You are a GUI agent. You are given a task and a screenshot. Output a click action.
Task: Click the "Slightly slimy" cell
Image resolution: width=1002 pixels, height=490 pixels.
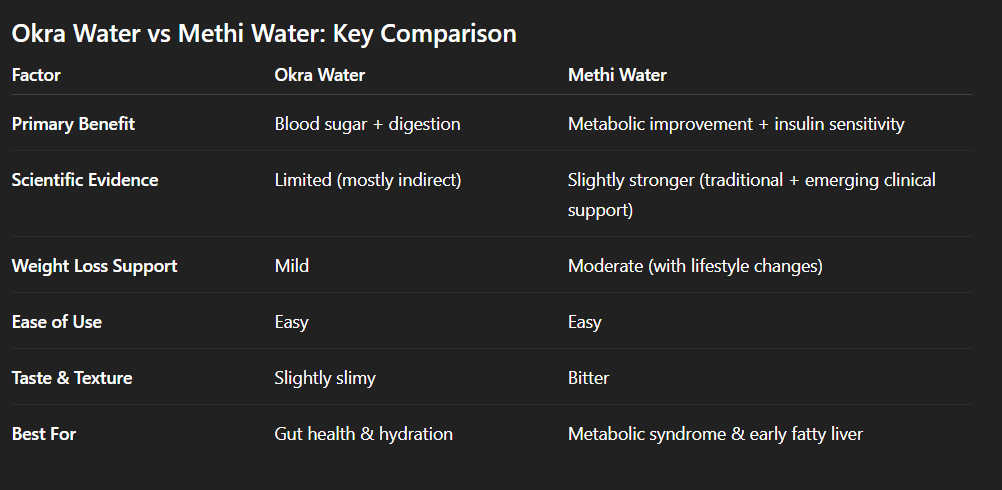pyautogui.click(x=325, y=378)
